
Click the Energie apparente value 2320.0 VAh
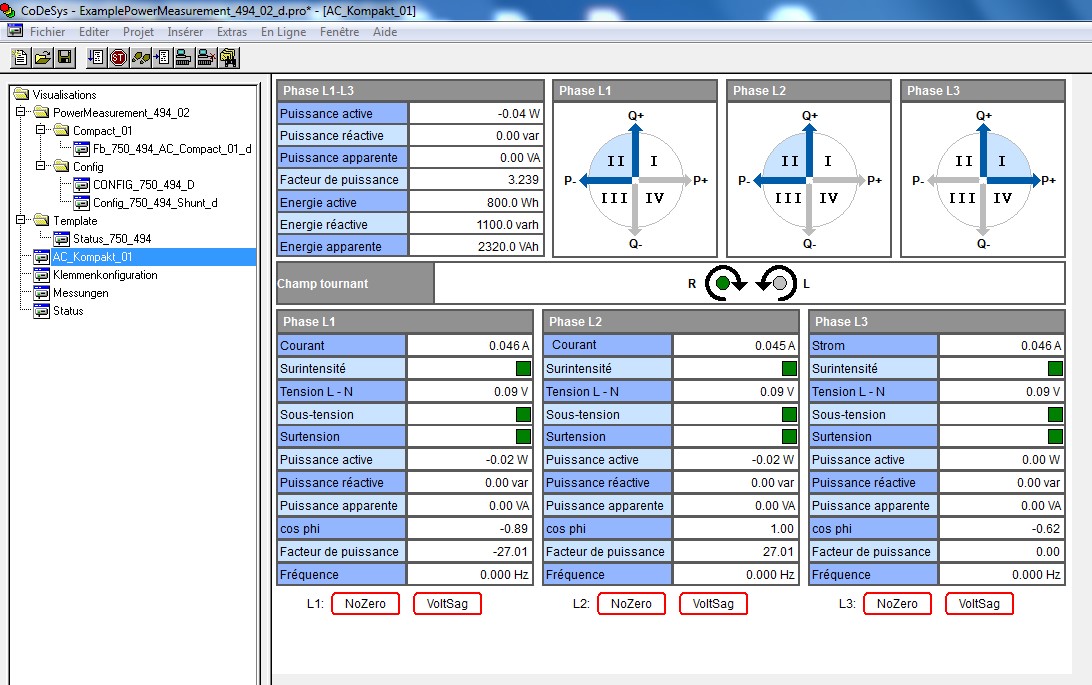point(476,246)
